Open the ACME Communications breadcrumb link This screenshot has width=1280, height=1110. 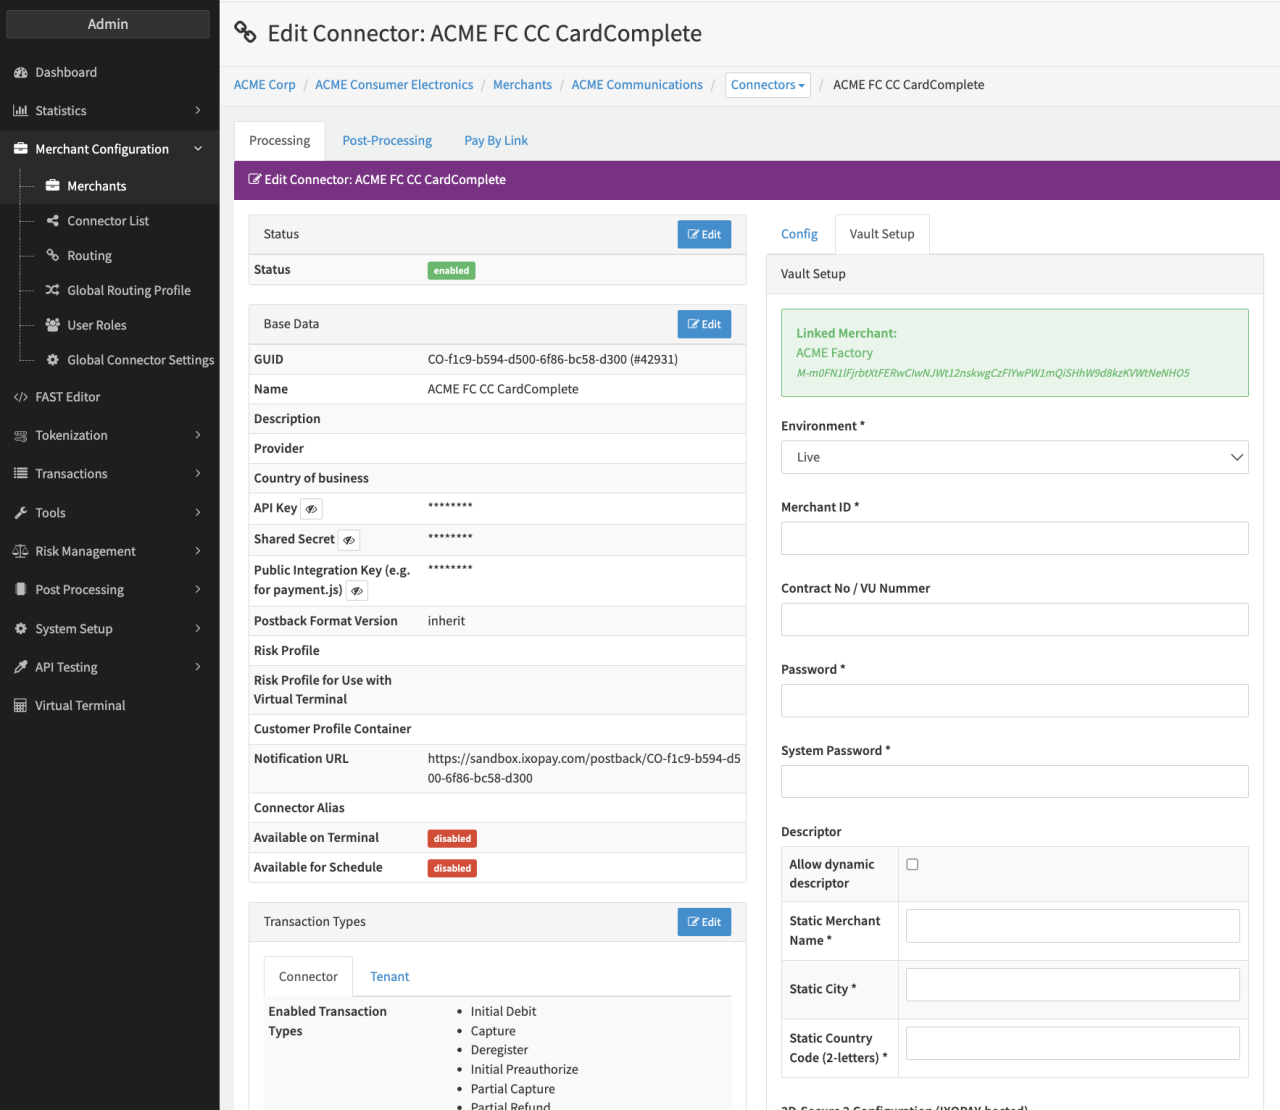637,85
